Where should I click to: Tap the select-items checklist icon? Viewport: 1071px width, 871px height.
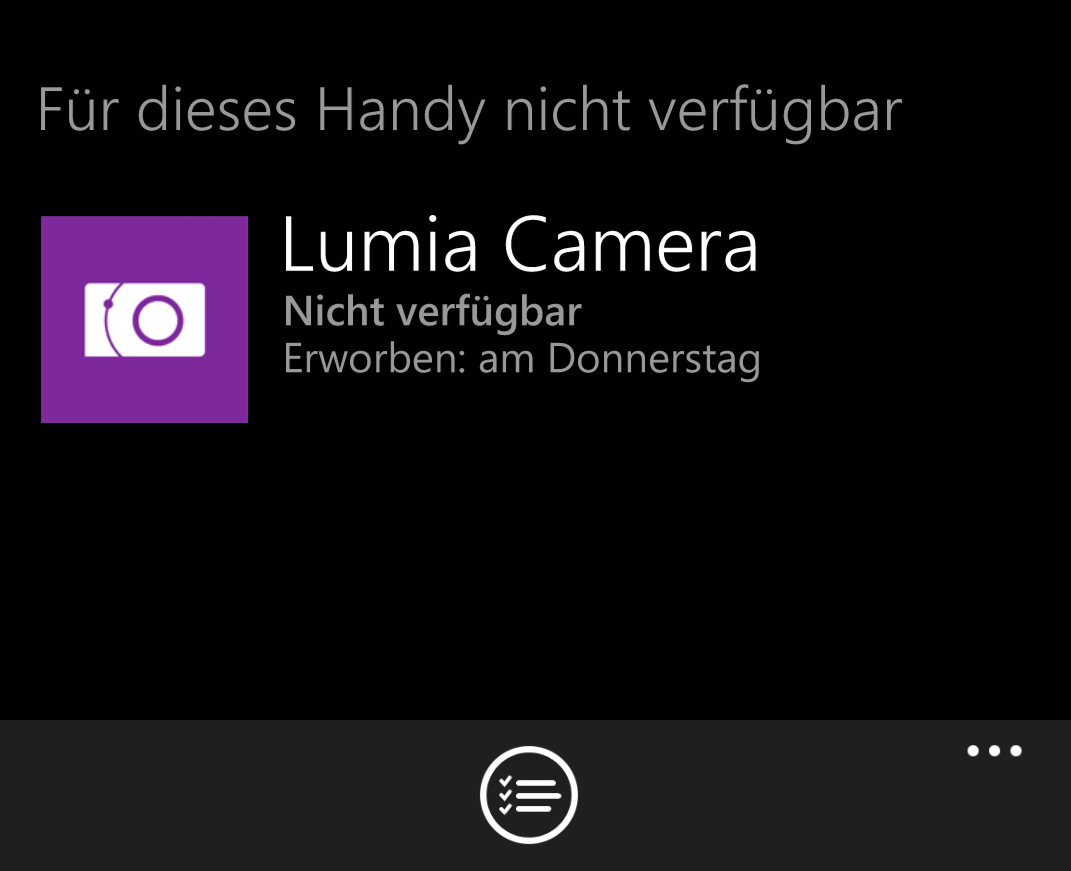tap(529, 794)
